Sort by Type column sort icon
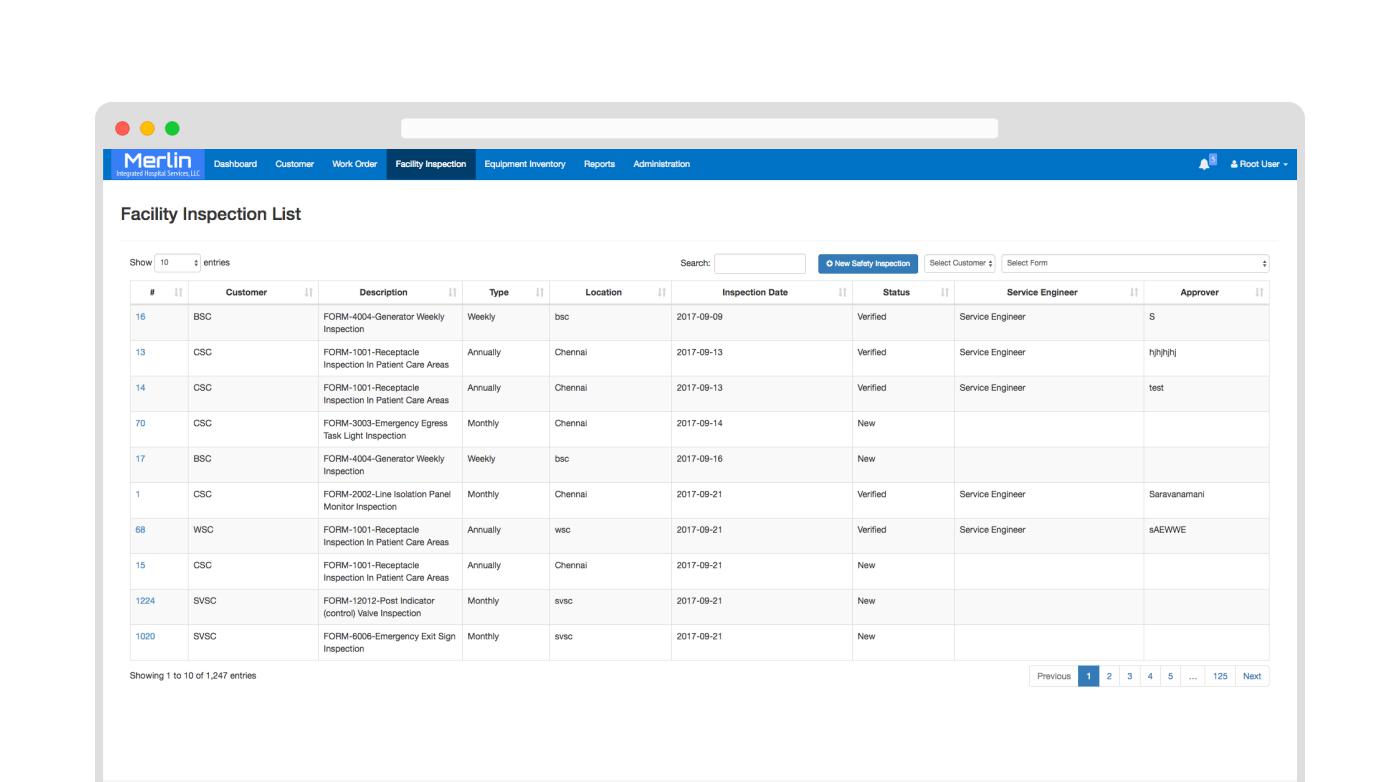The height and width of the screenshot is (782, 1400). (x=540, y=293)
